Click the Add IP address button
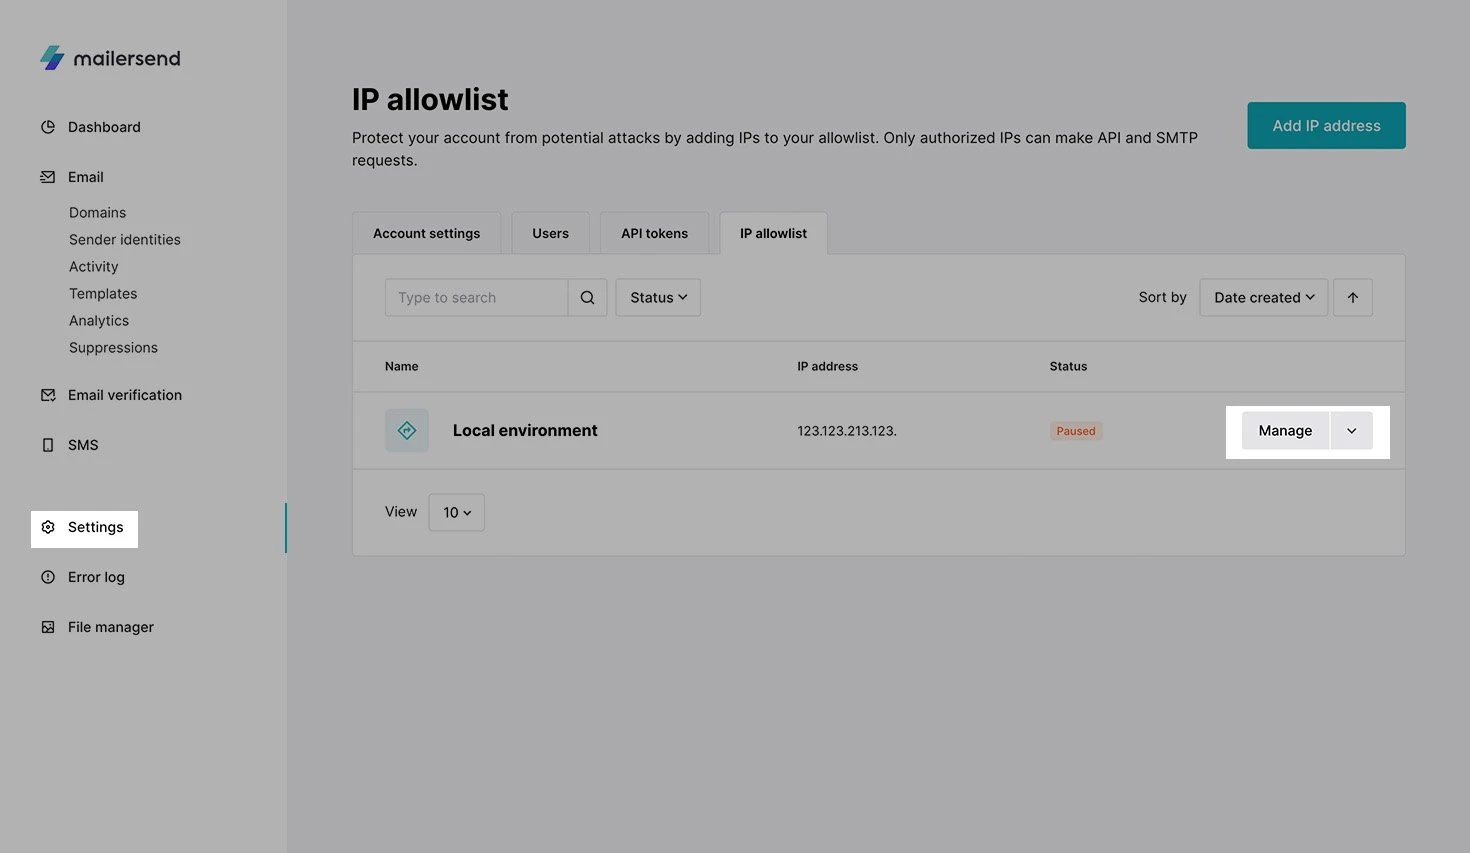Image resolution: width=1470 pixels, height=853 pixels. (1326, 126)
